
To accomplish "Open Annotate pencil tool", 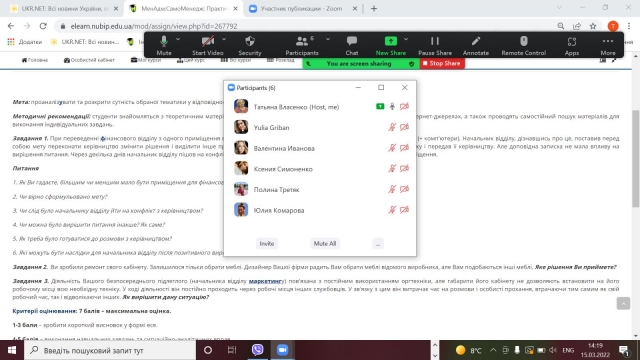I will coord(476,45).
